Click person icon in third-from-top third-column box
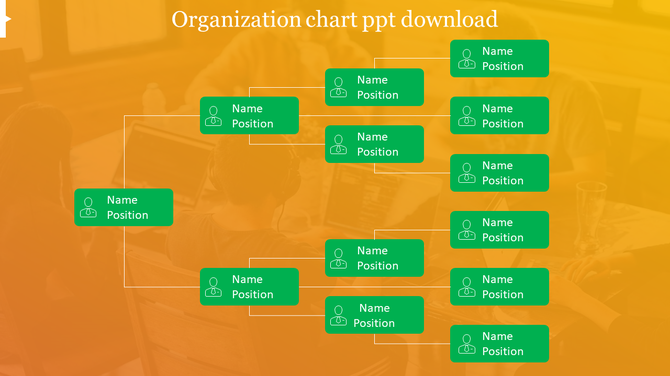Image resolution: width=670 pixels, height=376 pixels. pyautogui.click(x=338, y=258)
